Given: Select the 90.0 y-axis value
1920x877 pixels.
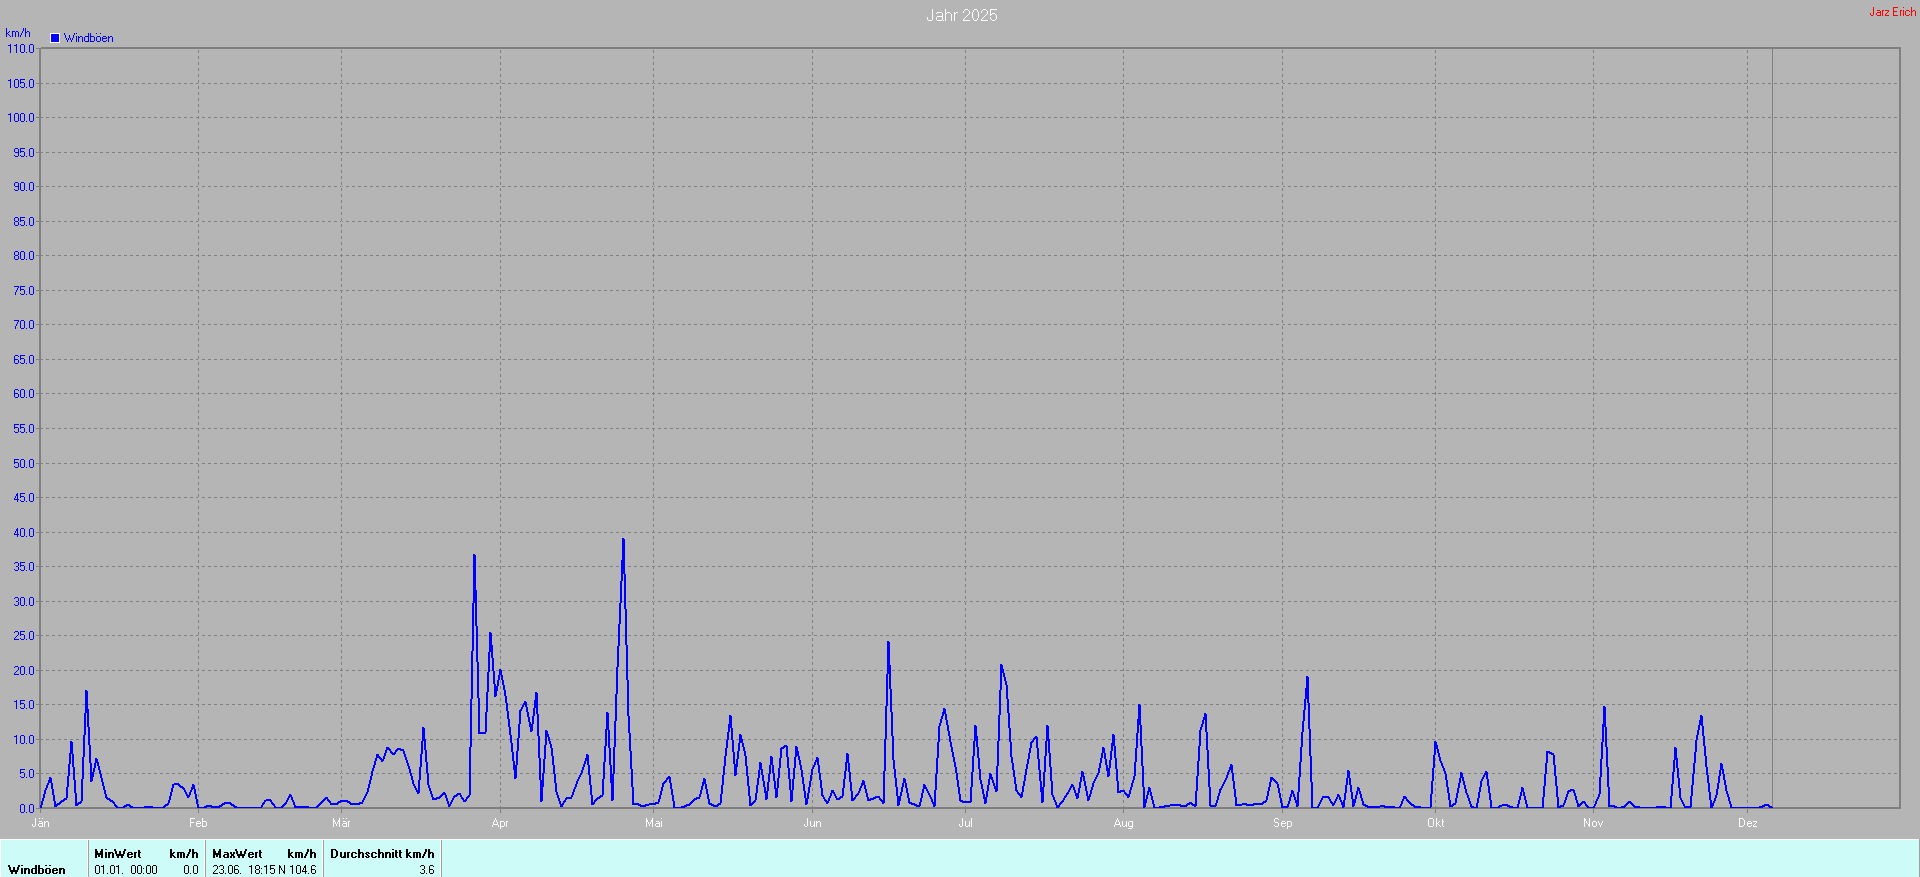Looking at the screenshot, I should tap(24, 187).
